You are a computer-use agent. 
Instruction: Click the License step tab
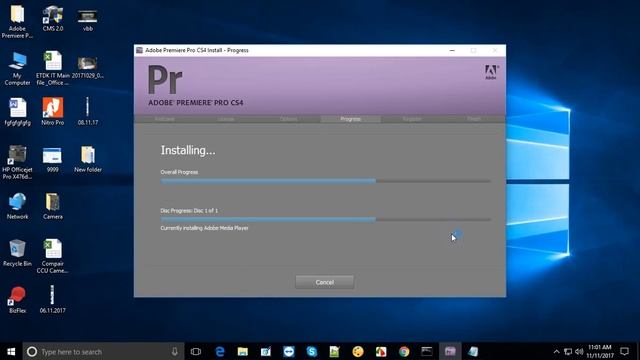click(x=227, y=119)
